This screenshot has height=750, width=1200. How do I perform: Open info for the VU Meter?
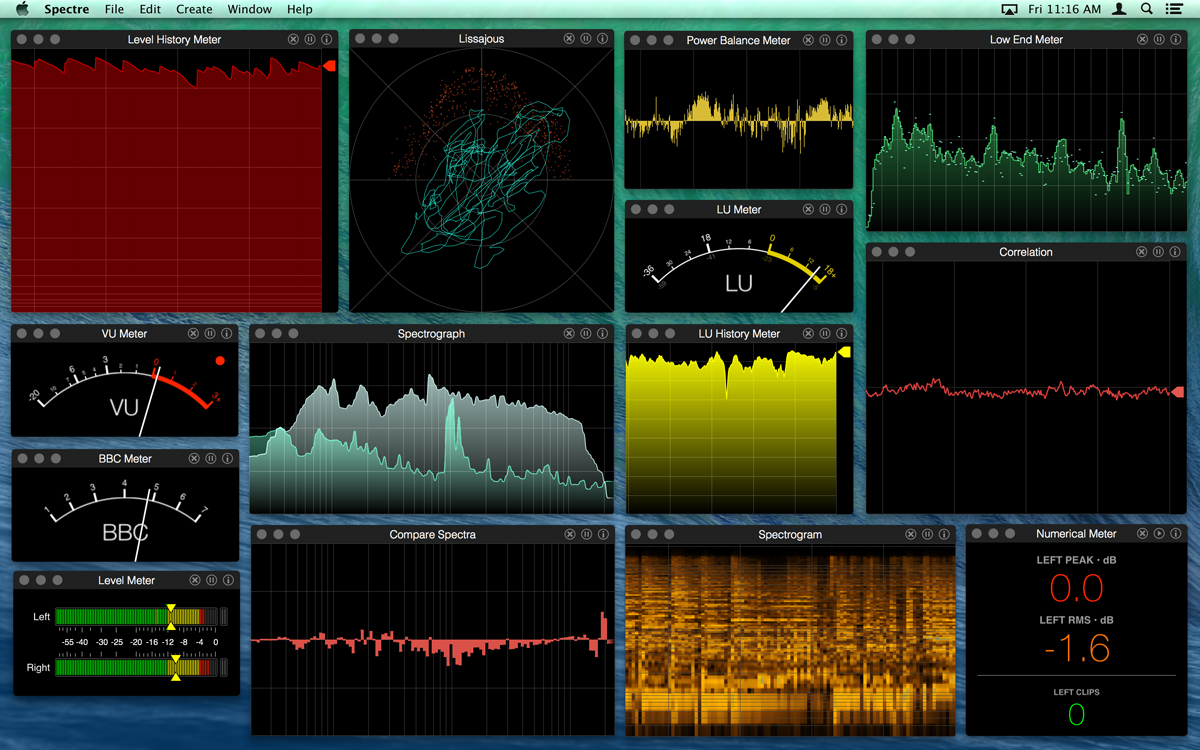coord(227,333)
